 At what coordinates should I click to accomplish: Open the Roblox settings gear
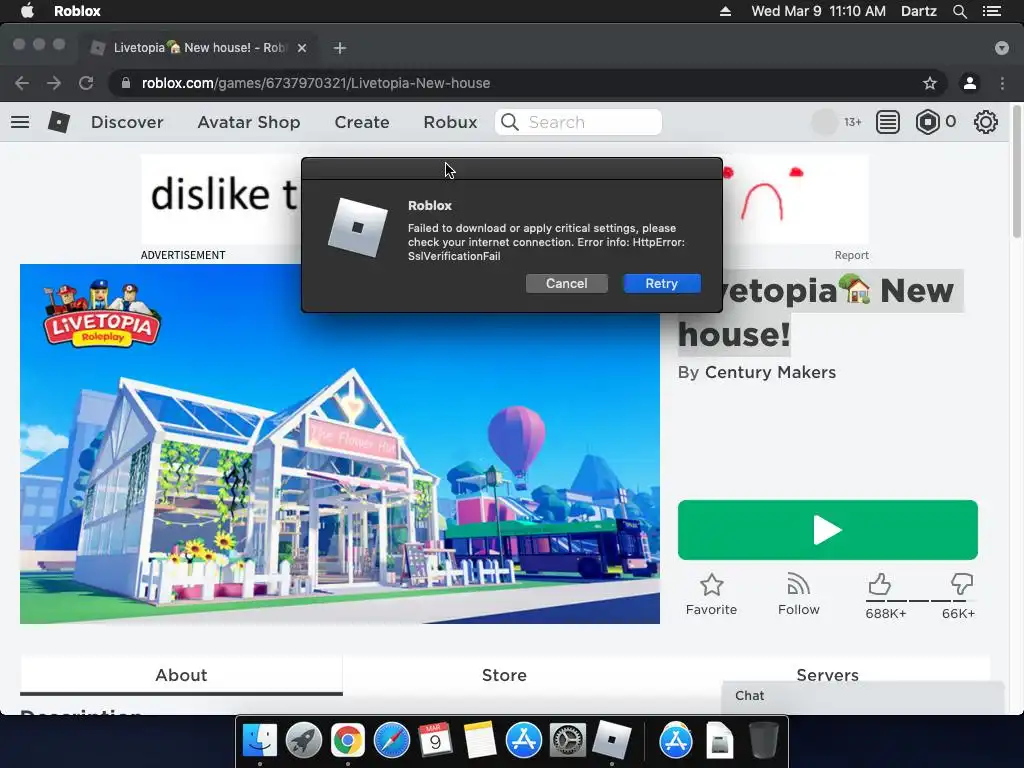tap(985, 122)
